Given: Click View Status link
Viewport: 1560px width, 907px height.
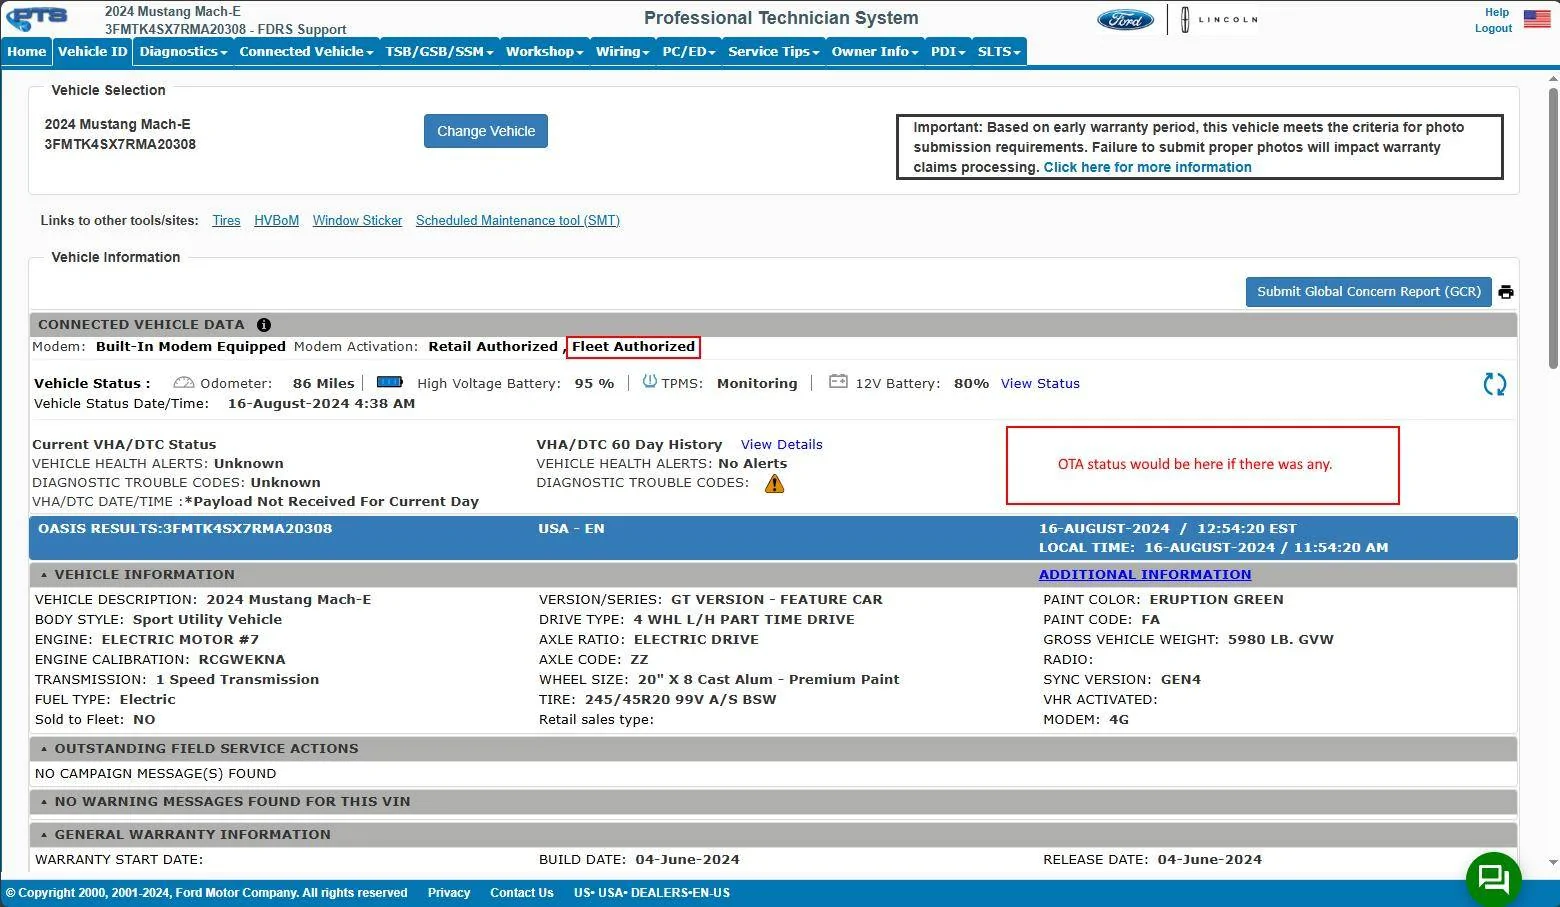Looking at the screenshot, I should tap(1040, 384).
